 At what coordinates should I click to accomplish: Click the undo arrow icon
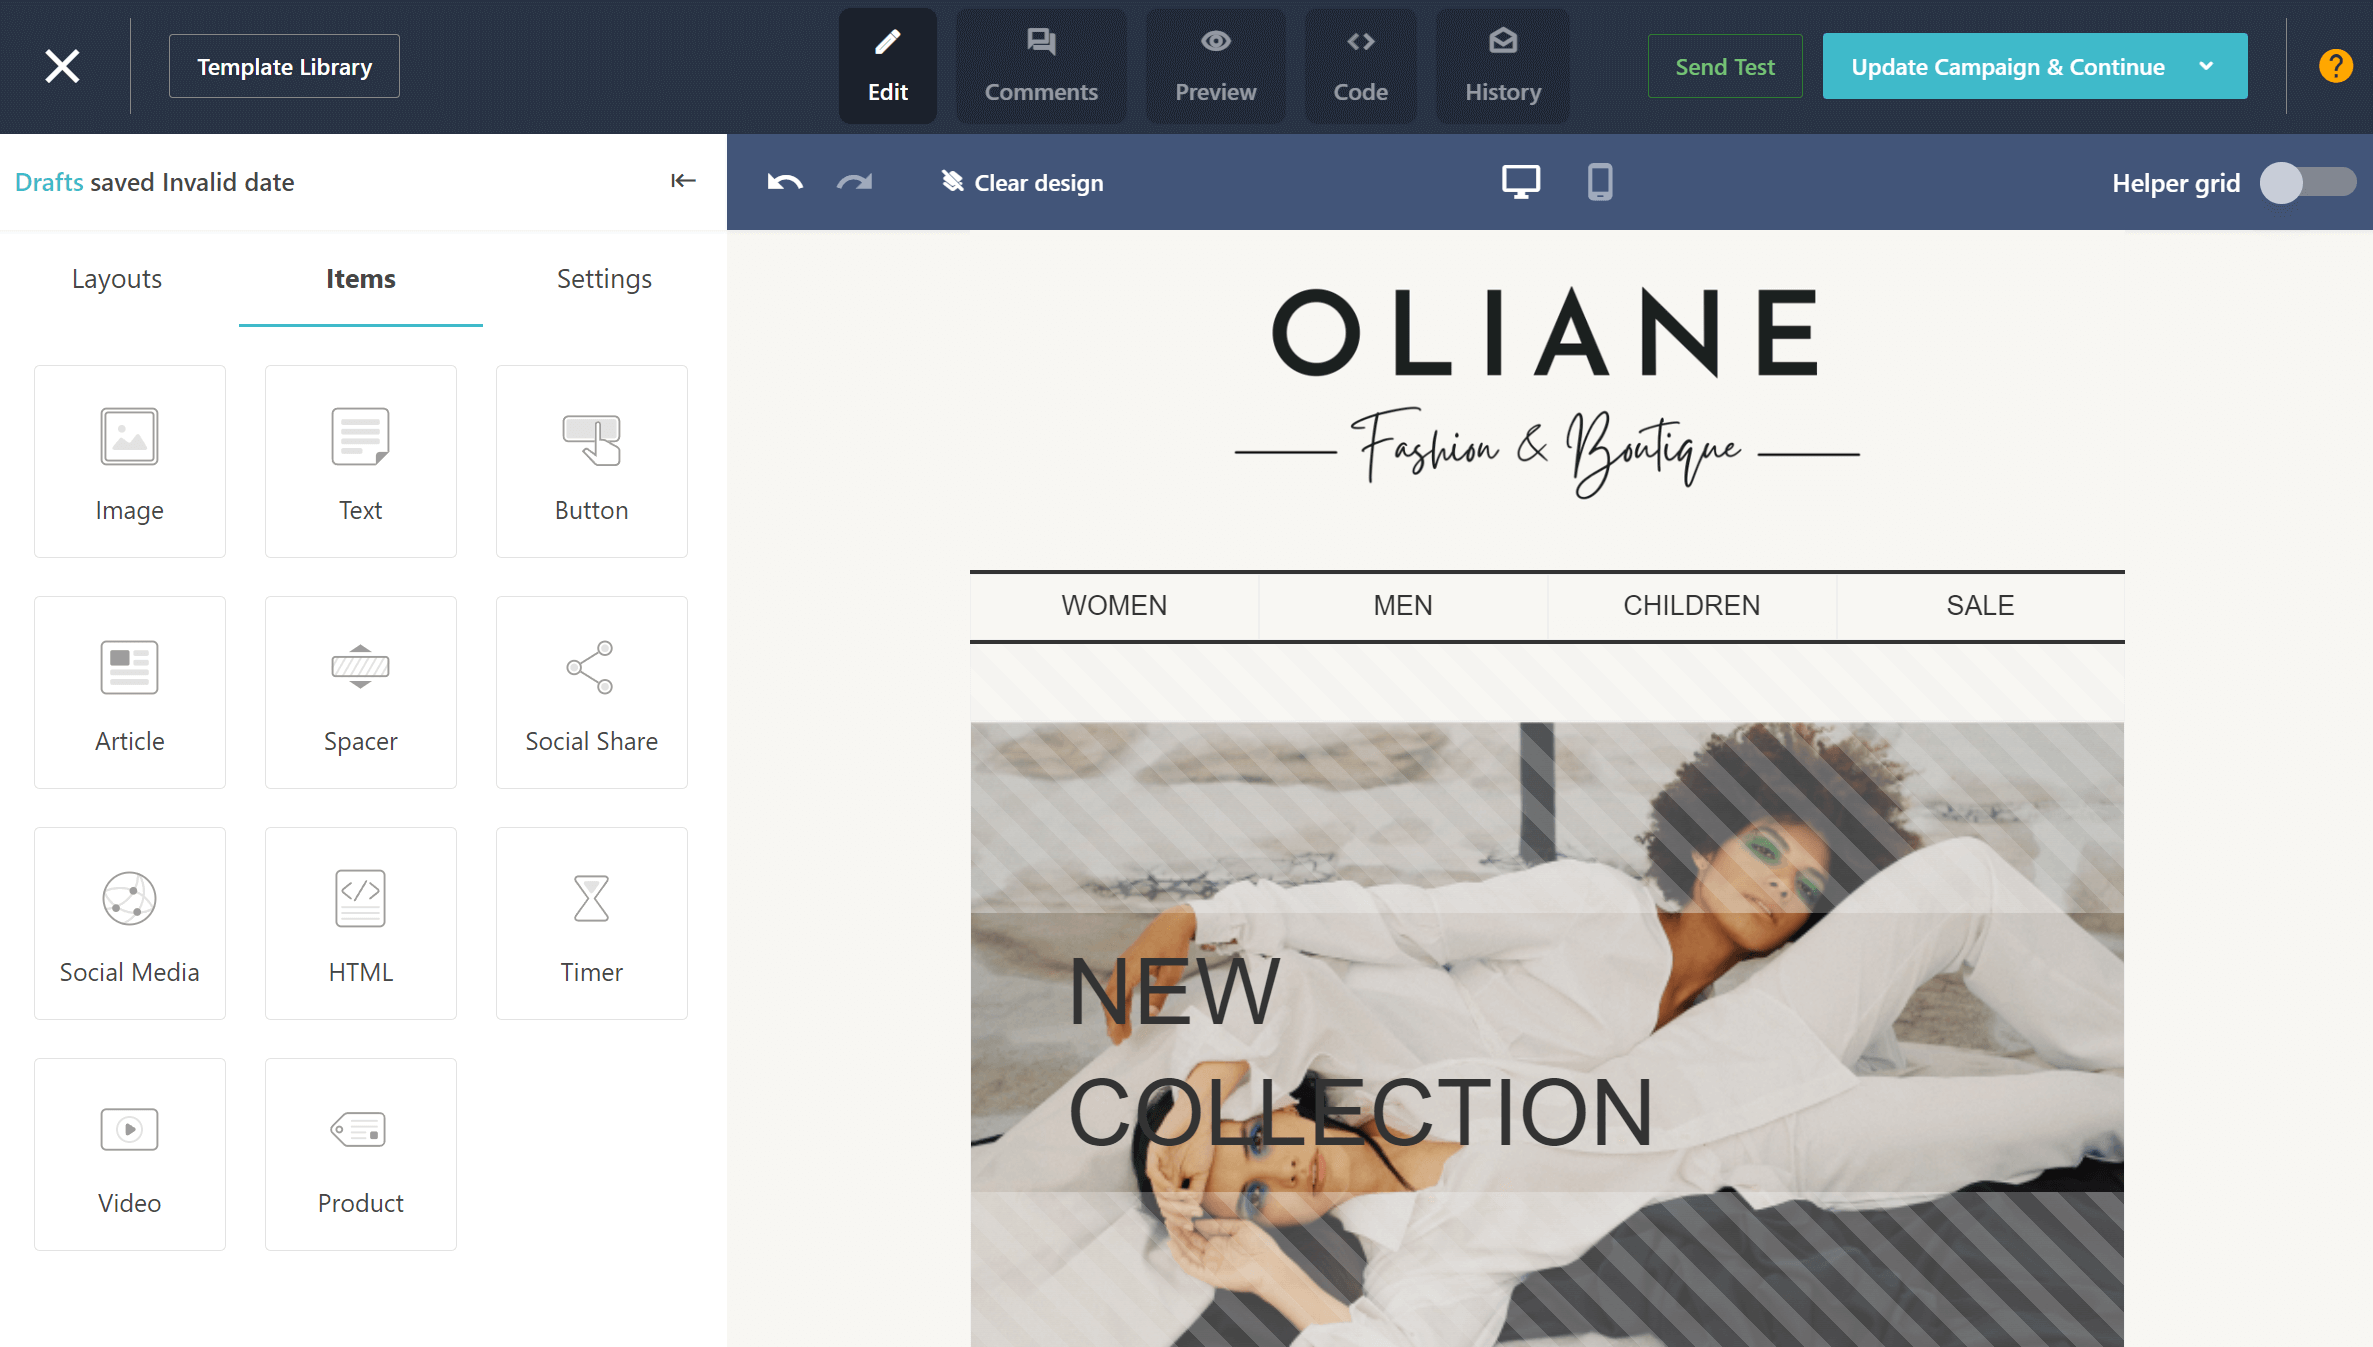coord(784,181)
